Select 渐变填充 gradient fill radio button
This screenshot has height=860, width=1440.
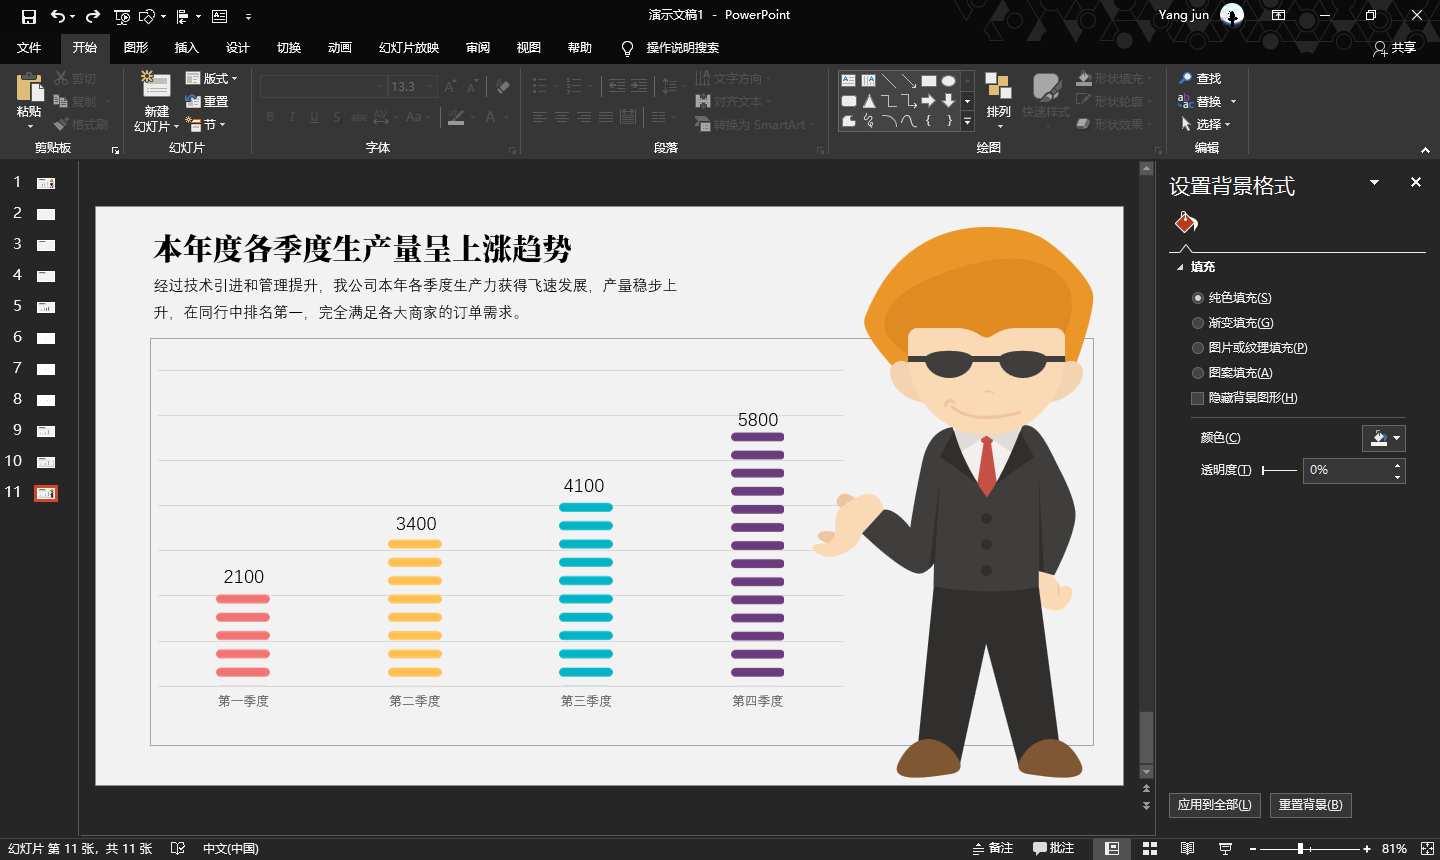coord(1198,323)
